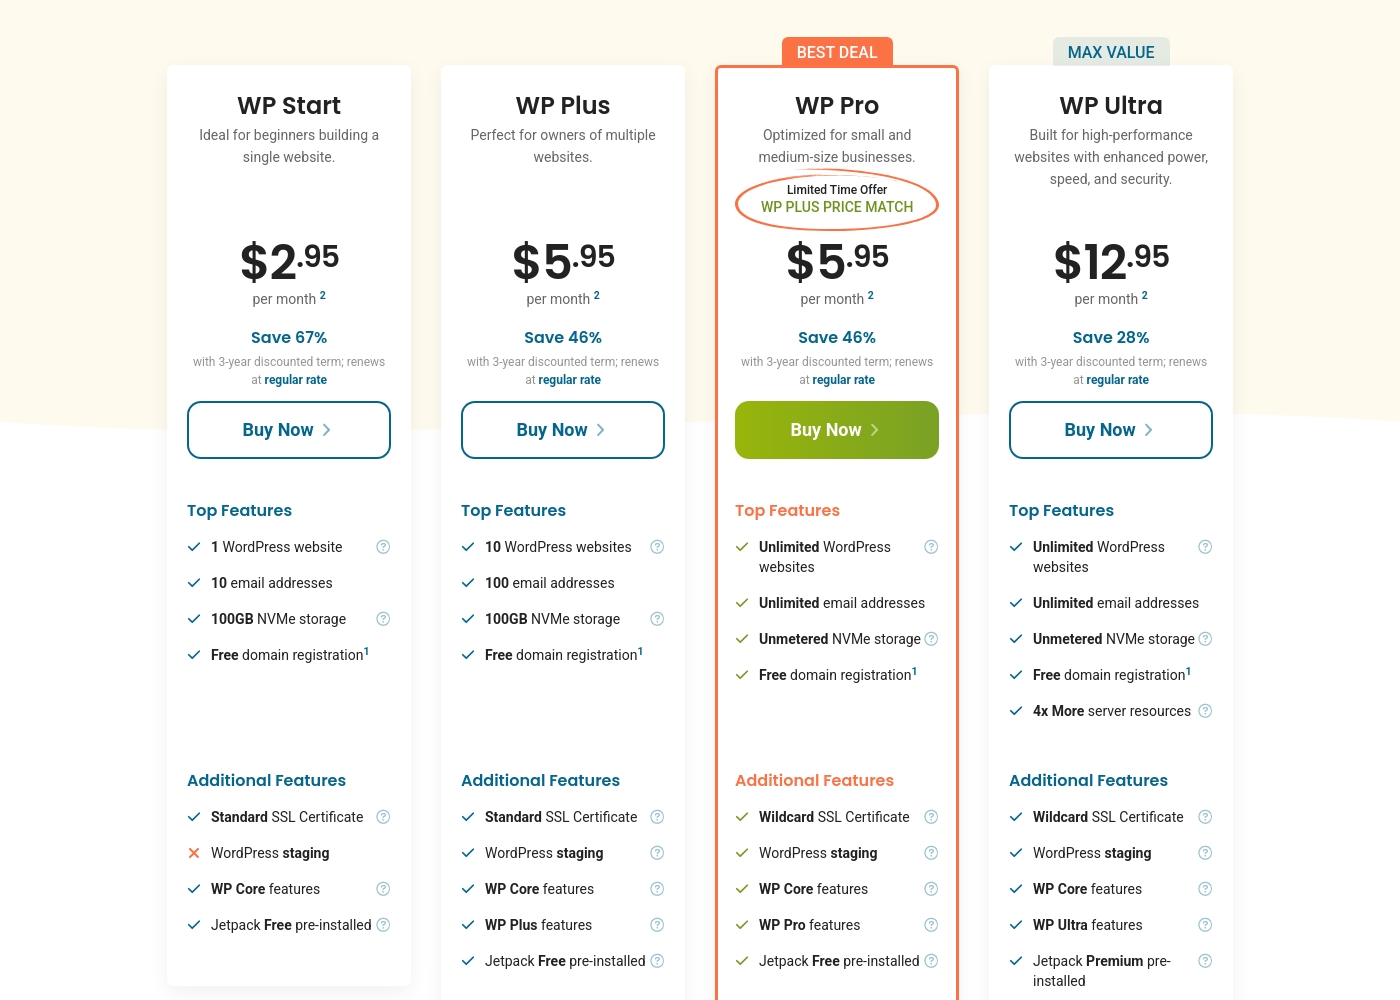Screen dimensions: 1400x1000
Task: Click footnote 1 after WP Pro Free domain registration
Action: click(x=915, y=672)
